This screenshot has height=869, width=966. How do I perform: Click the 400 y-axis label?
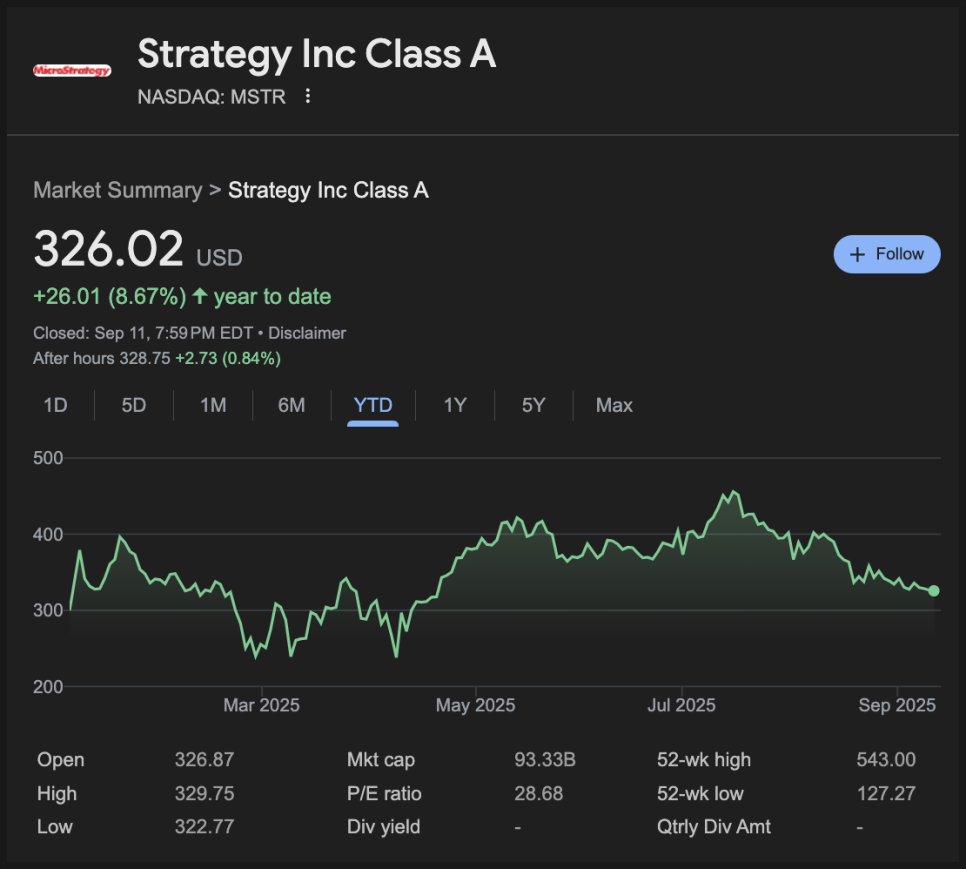48,534
